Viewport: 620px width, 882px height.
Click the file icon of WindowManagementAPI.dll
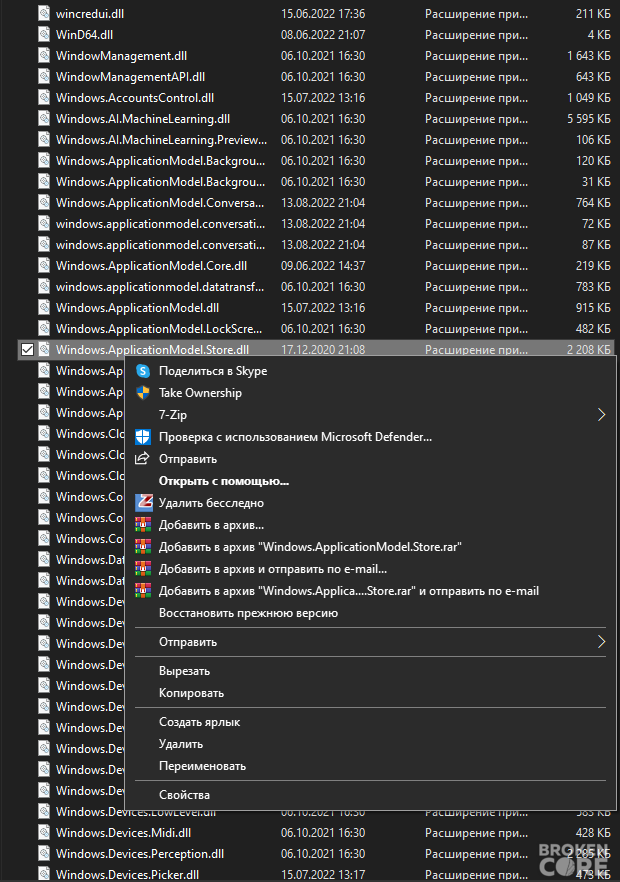[44, 76]
